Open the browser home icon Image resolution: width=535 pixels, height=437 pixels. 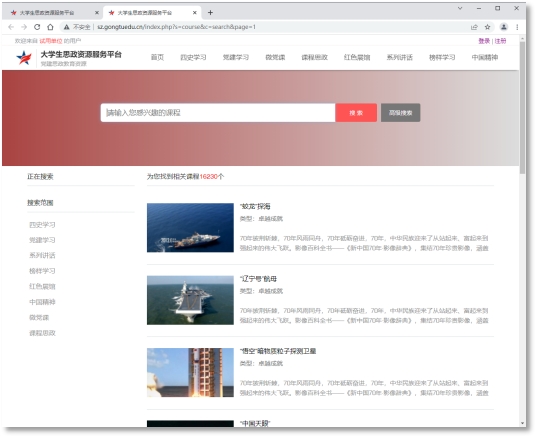point(50,27)
